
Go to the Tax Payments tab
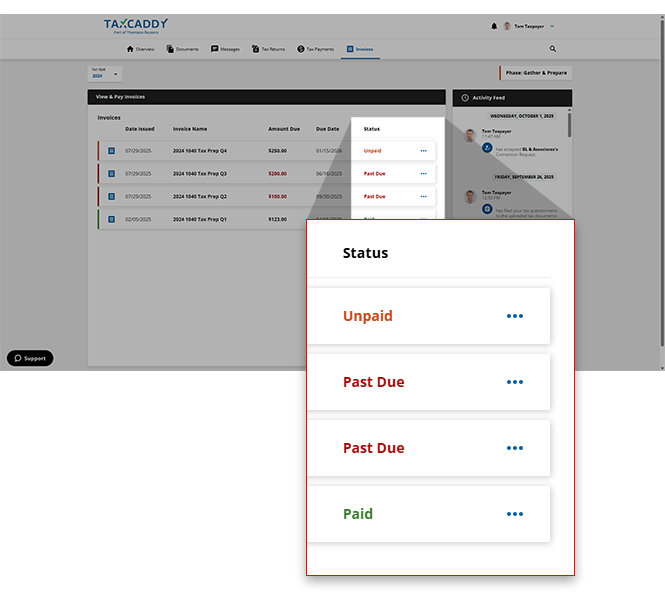[x=314, y=49]
